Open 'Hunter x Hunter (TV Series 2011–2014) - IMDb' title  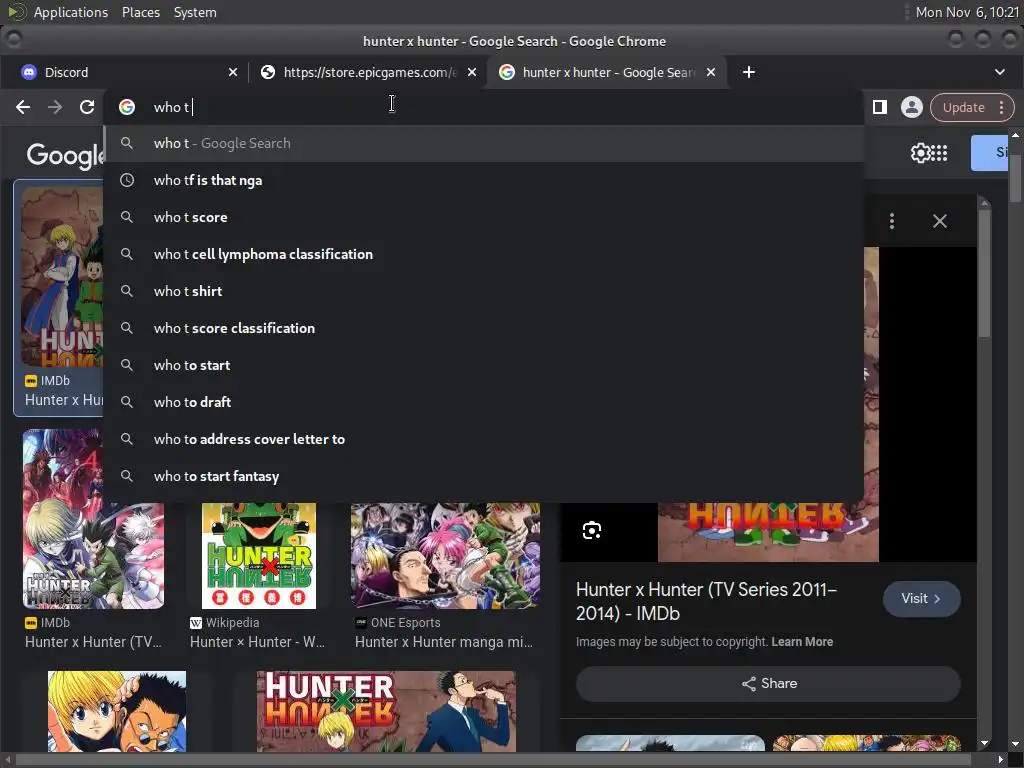706,601
